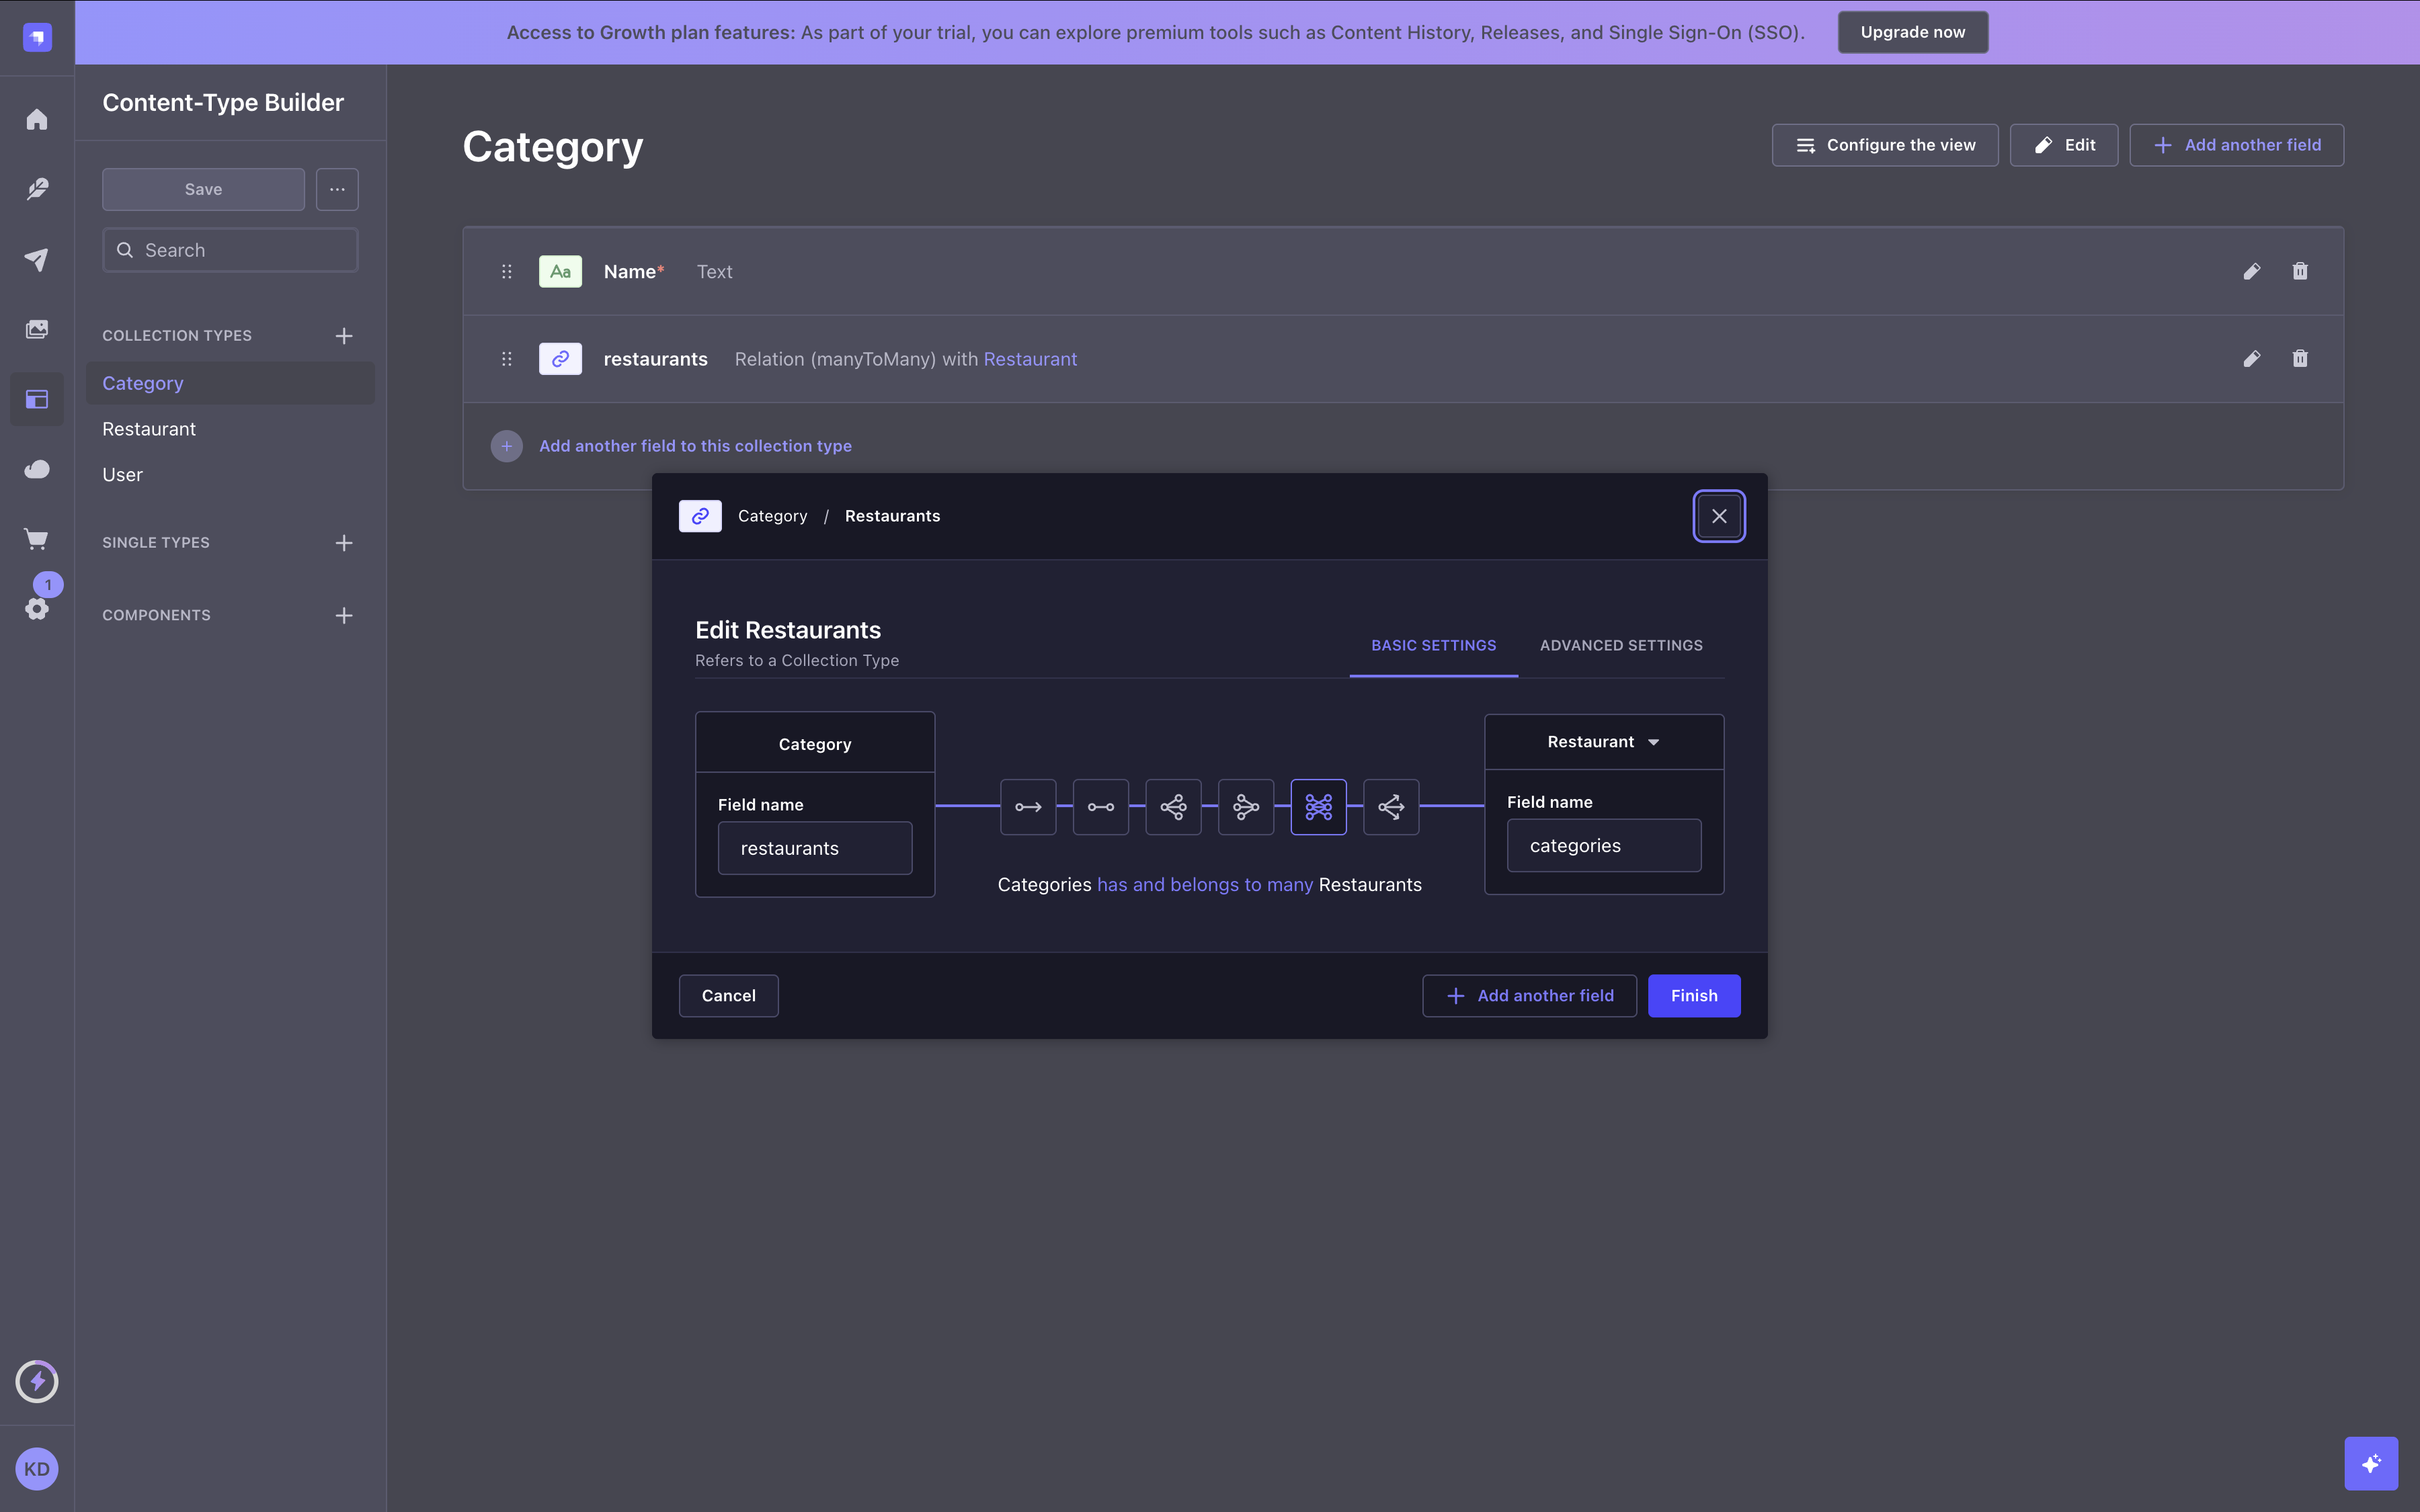The image size is (2420, 1512).
Task: Open the KD profile avatar menu
Action: 37,1469
